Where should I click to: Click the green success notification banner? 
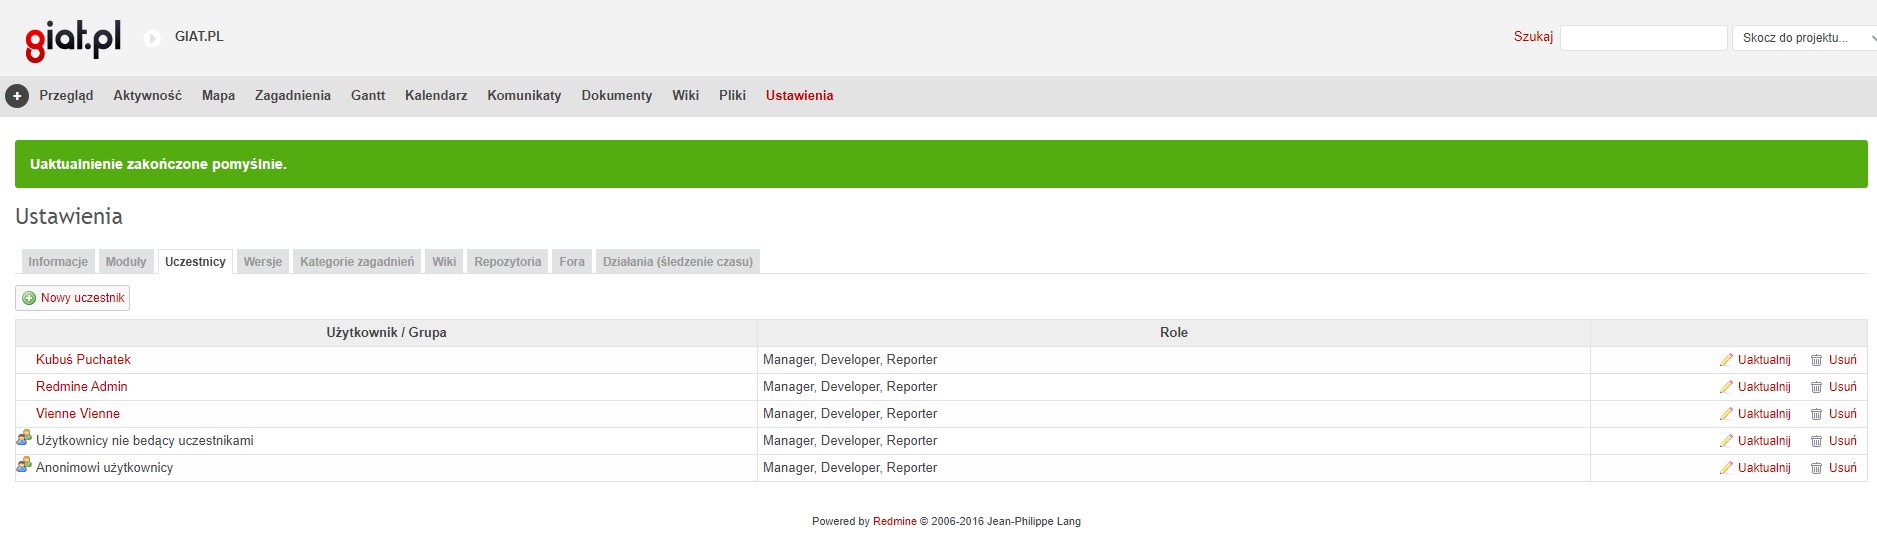(941, 164)
